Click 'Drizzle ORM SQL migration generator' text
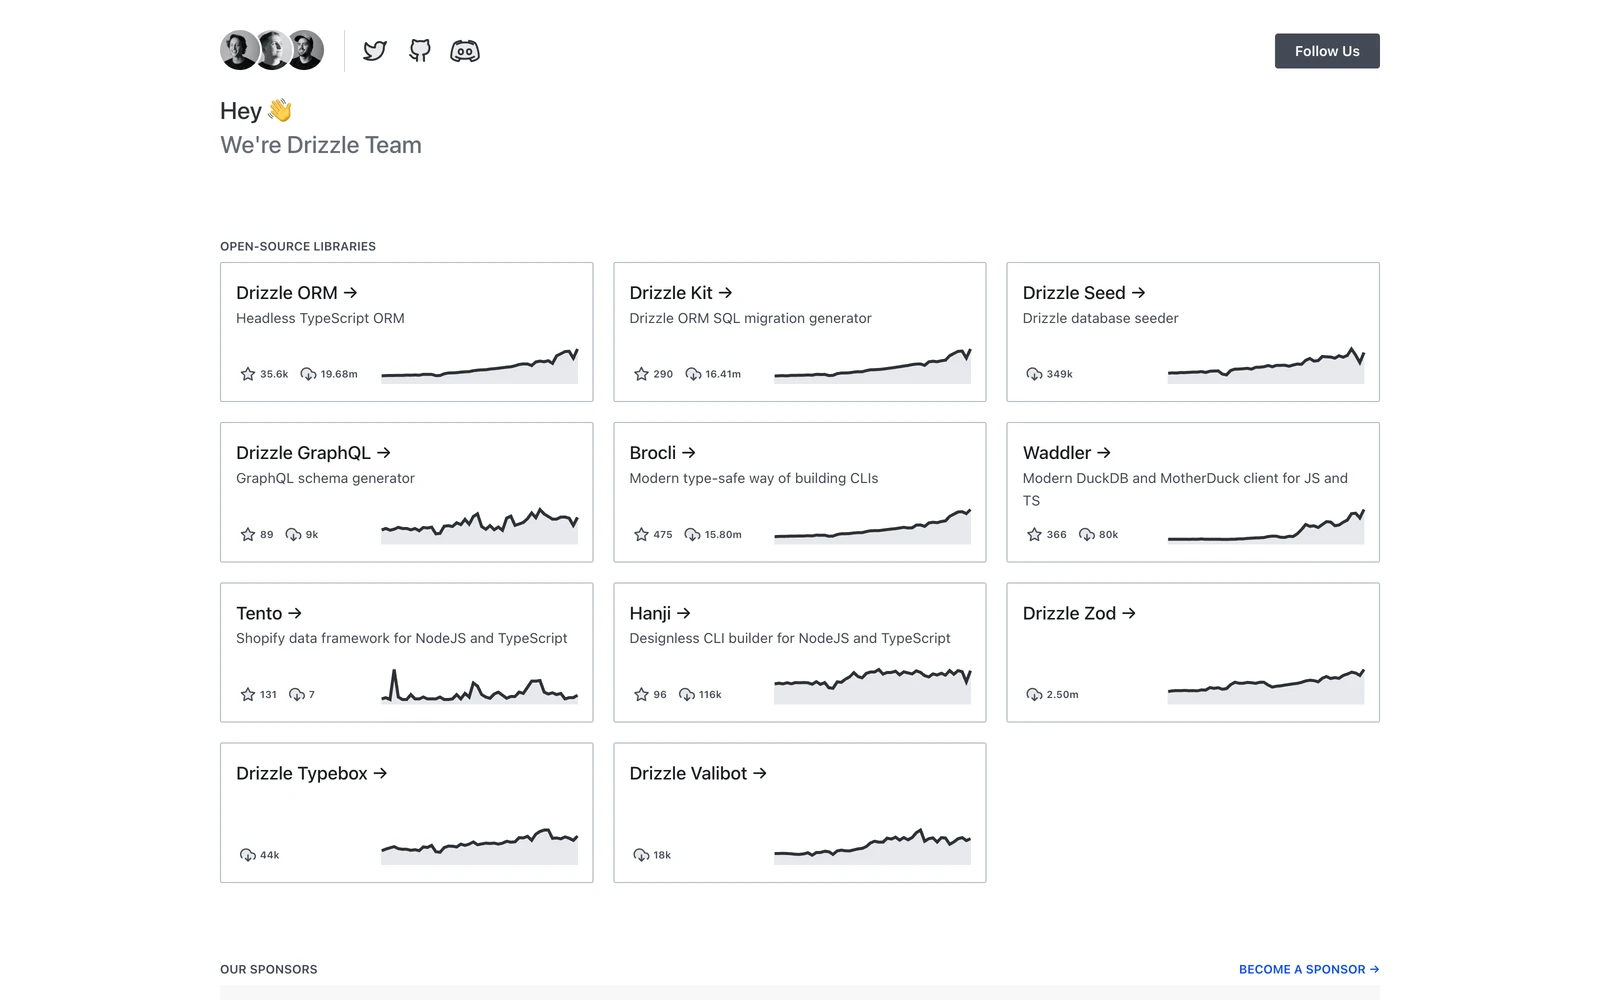The height and width of the screenshot is (1000, 1600). [x=750, y=318]
